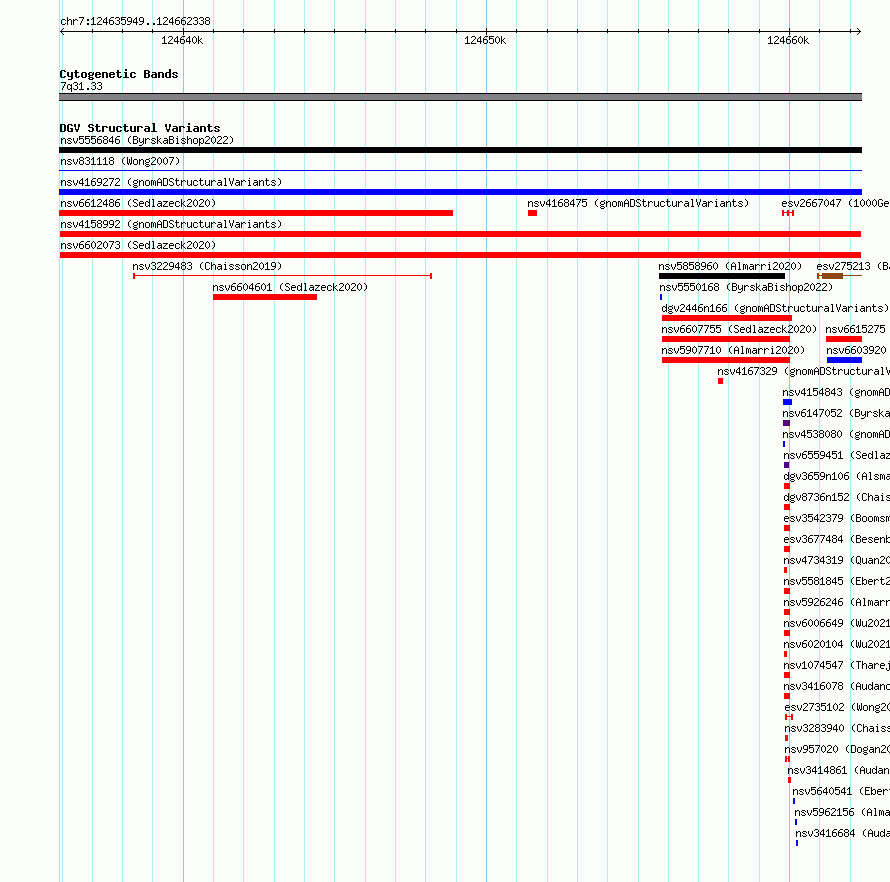This screenshot has height=882, width=890.
Task: Click the blue block under nsv4154843
Action: coord(787,402)
